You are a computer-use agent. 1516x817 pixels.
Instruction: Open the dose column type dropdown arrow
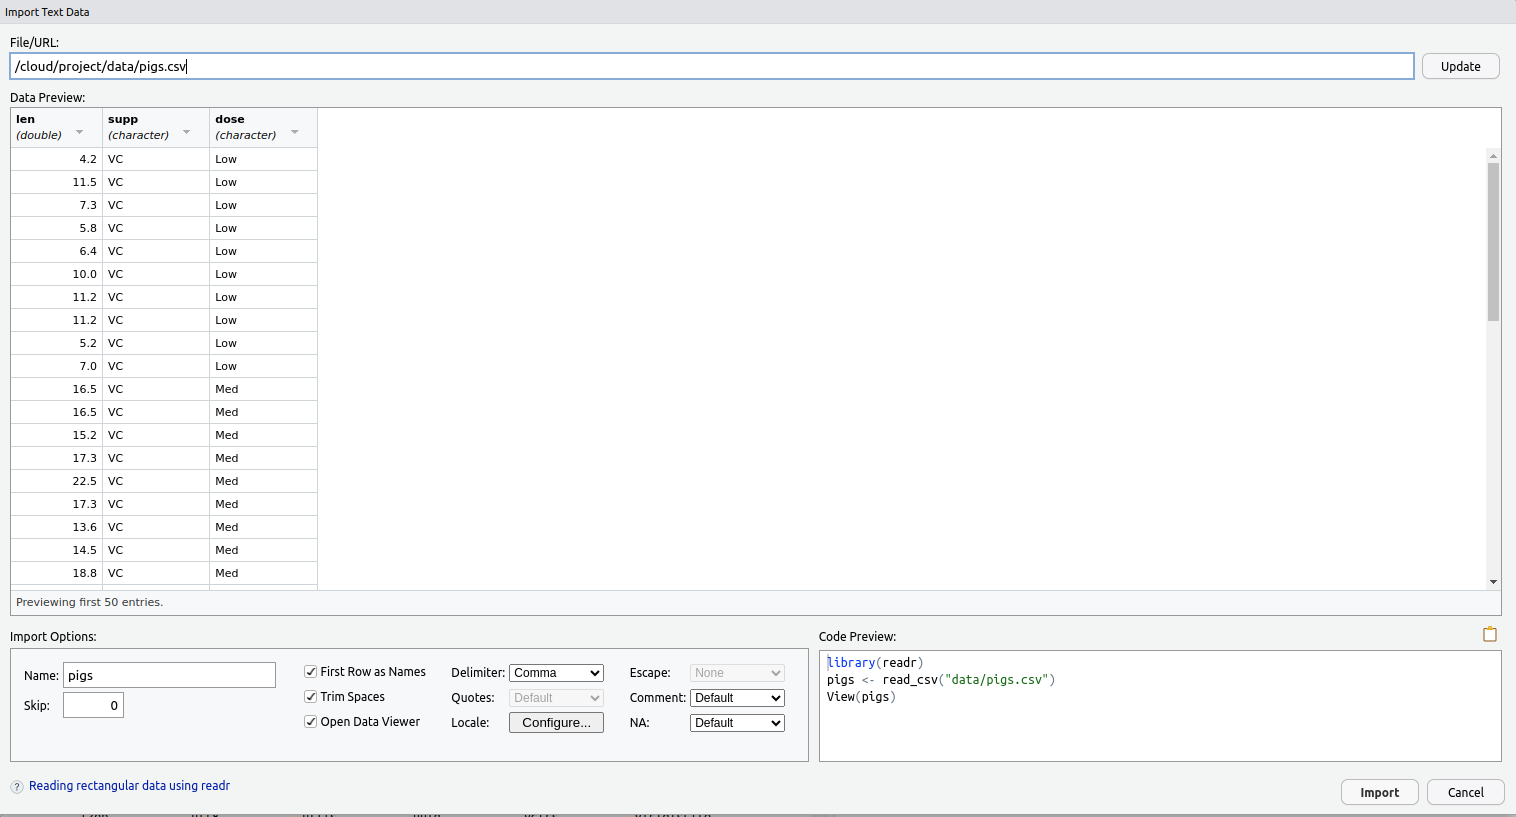tap(295, 132)
